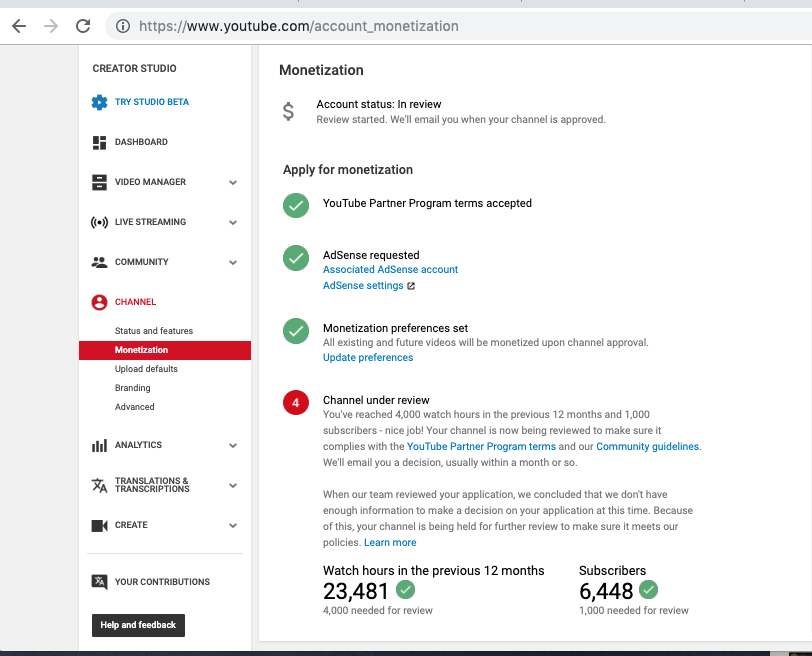
Task: Expand the Create chevron
Action: (233, 526)
